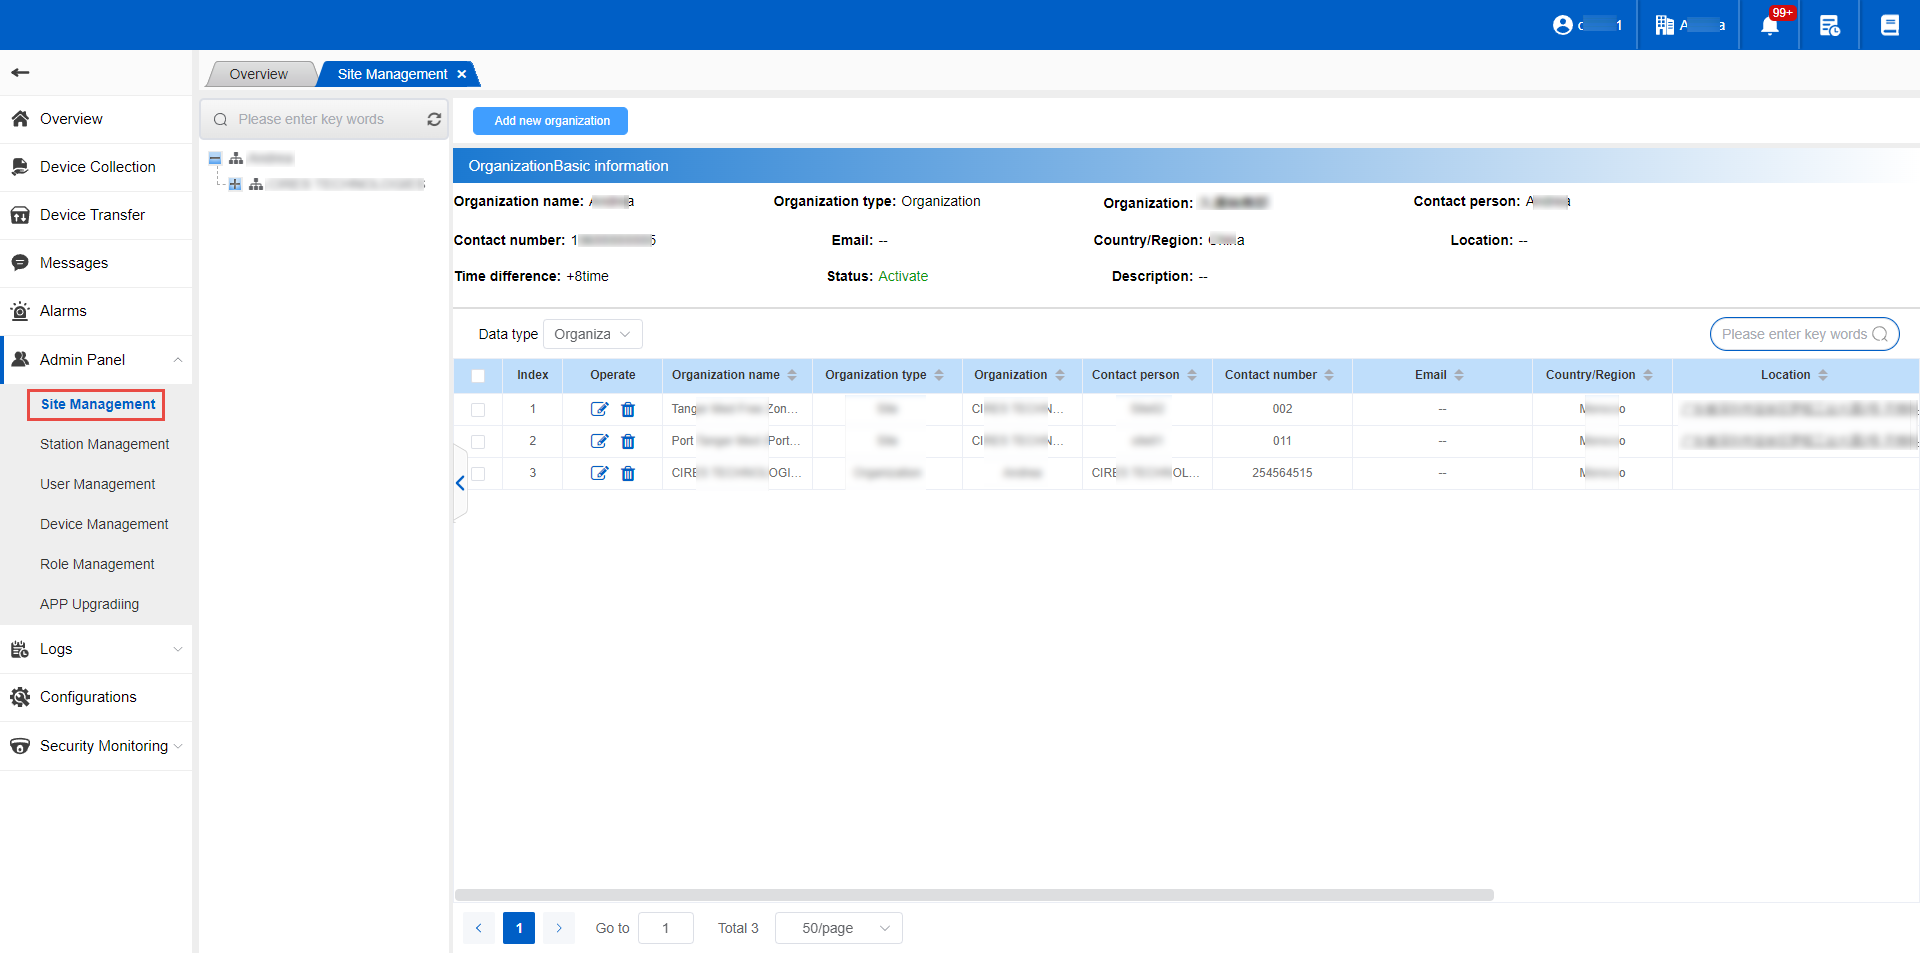Image resolution: width=1920 pixels, height=953 pixels.
Task: Click the refresh icon beside tree search
Action: (x=434, y=119)
